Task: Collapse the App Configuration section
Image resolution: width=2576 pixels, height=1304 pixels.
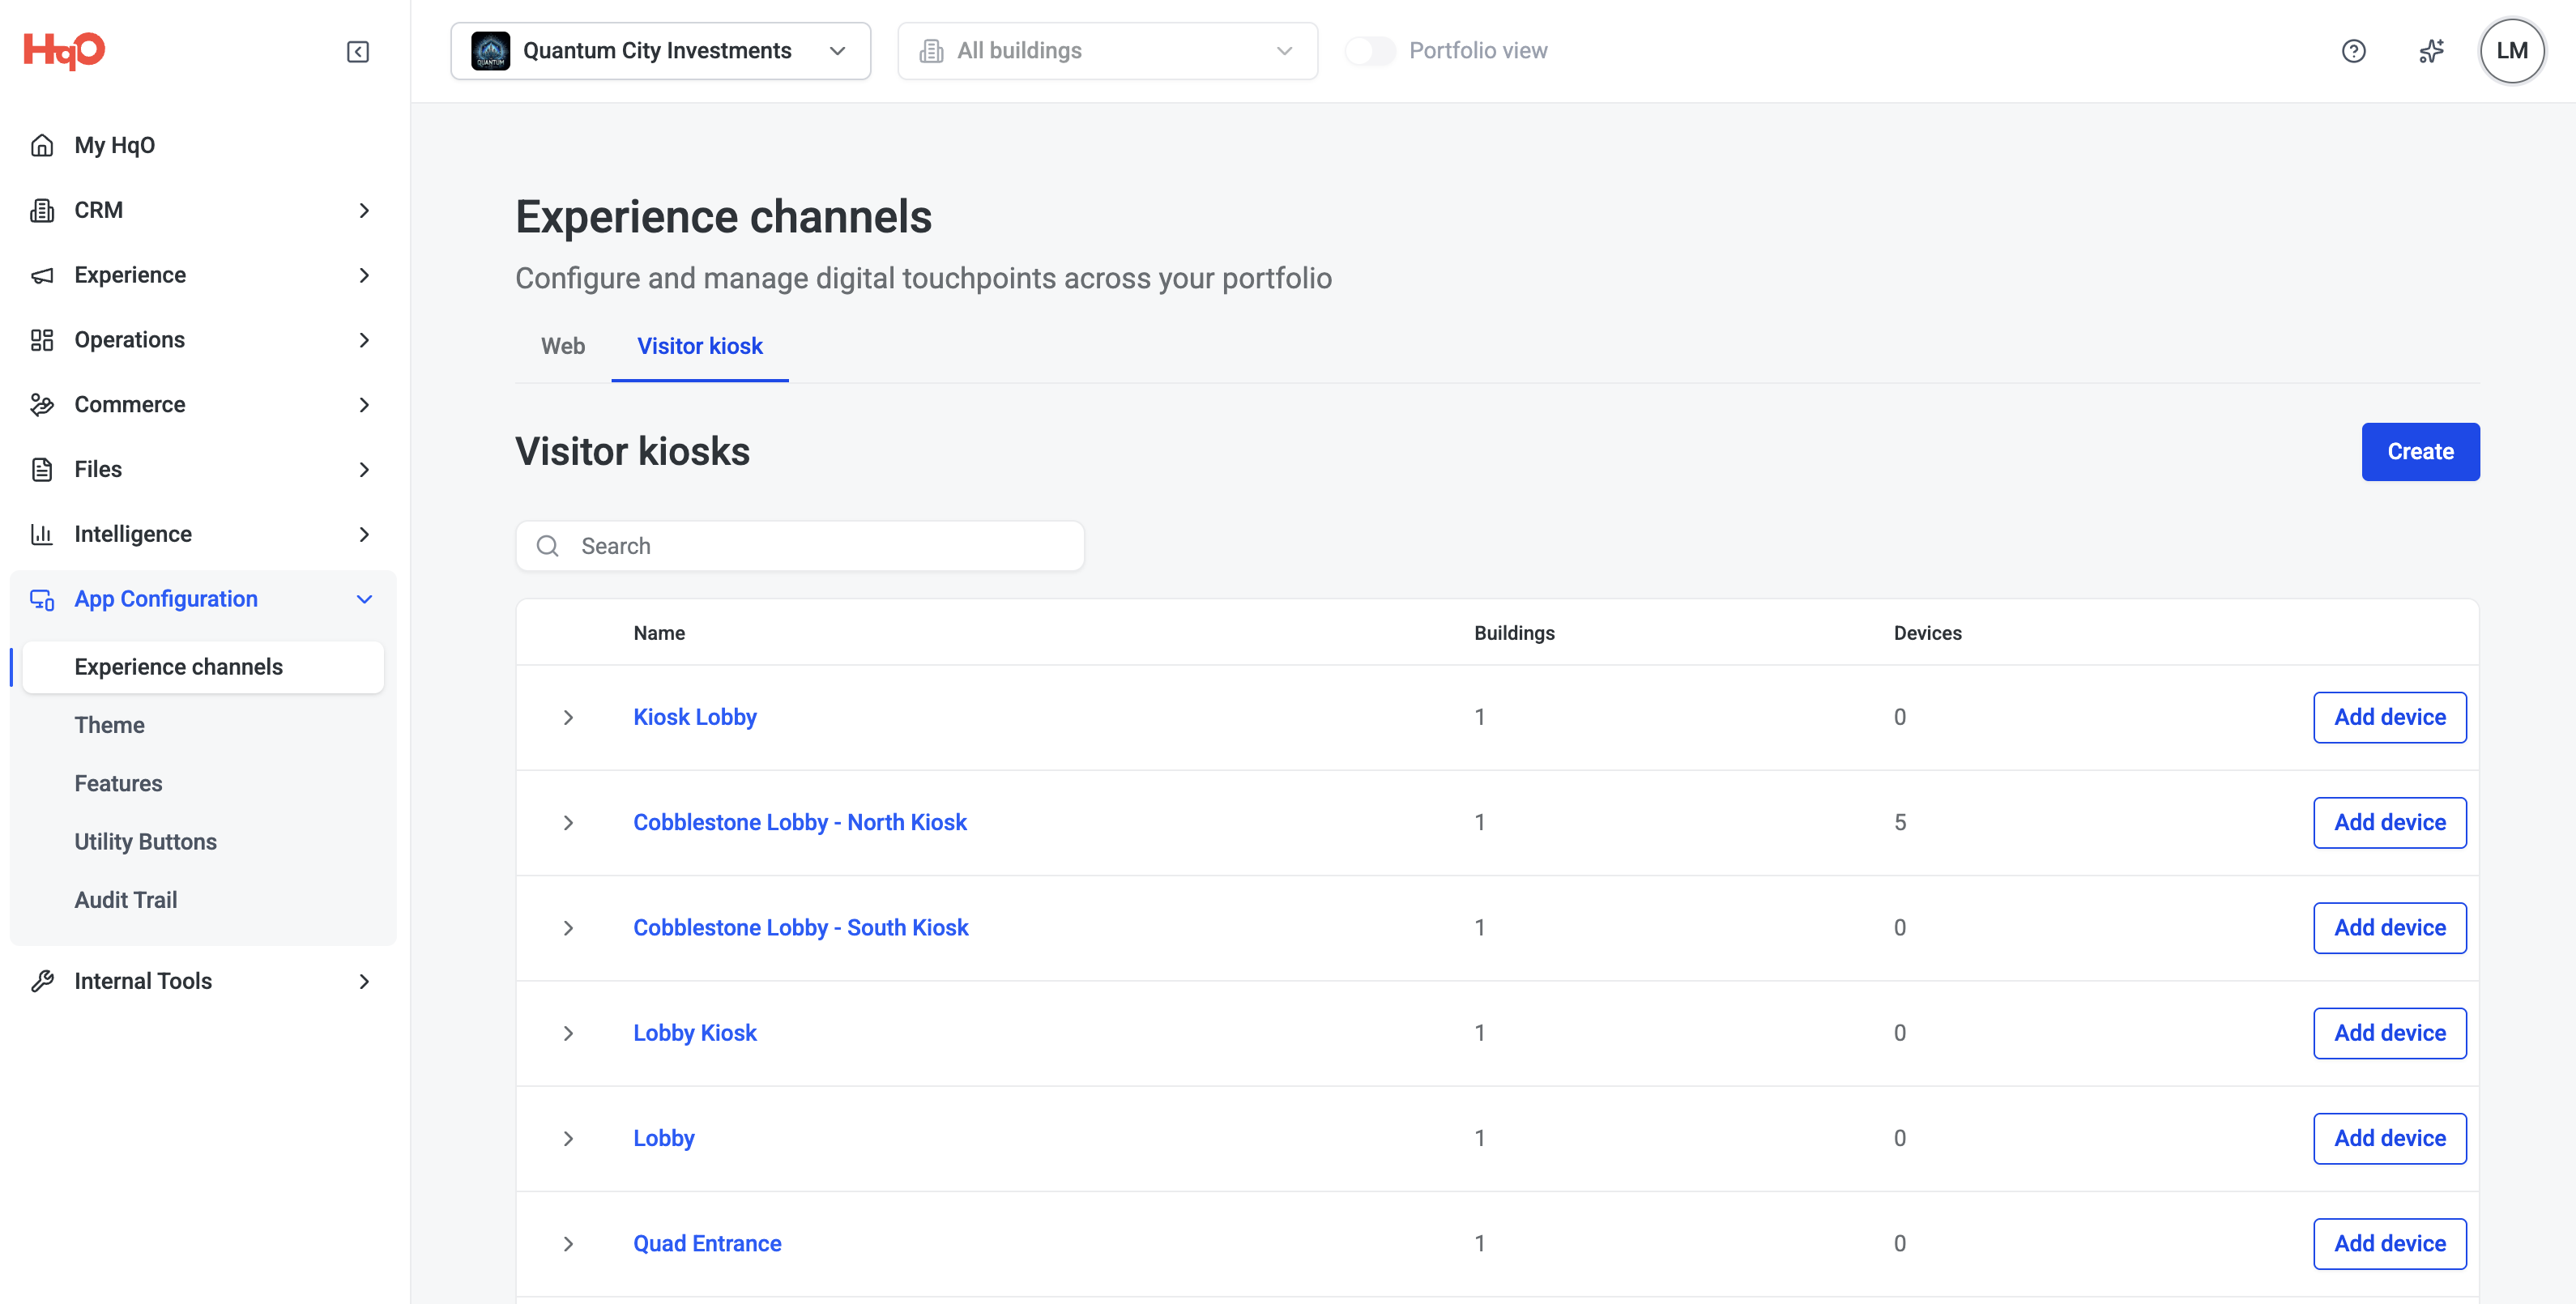Action: click(x=364, y=599)
